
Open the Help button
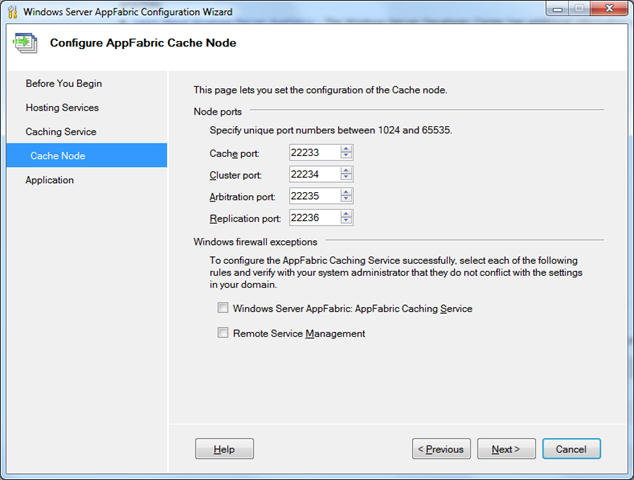pos(224,449)
